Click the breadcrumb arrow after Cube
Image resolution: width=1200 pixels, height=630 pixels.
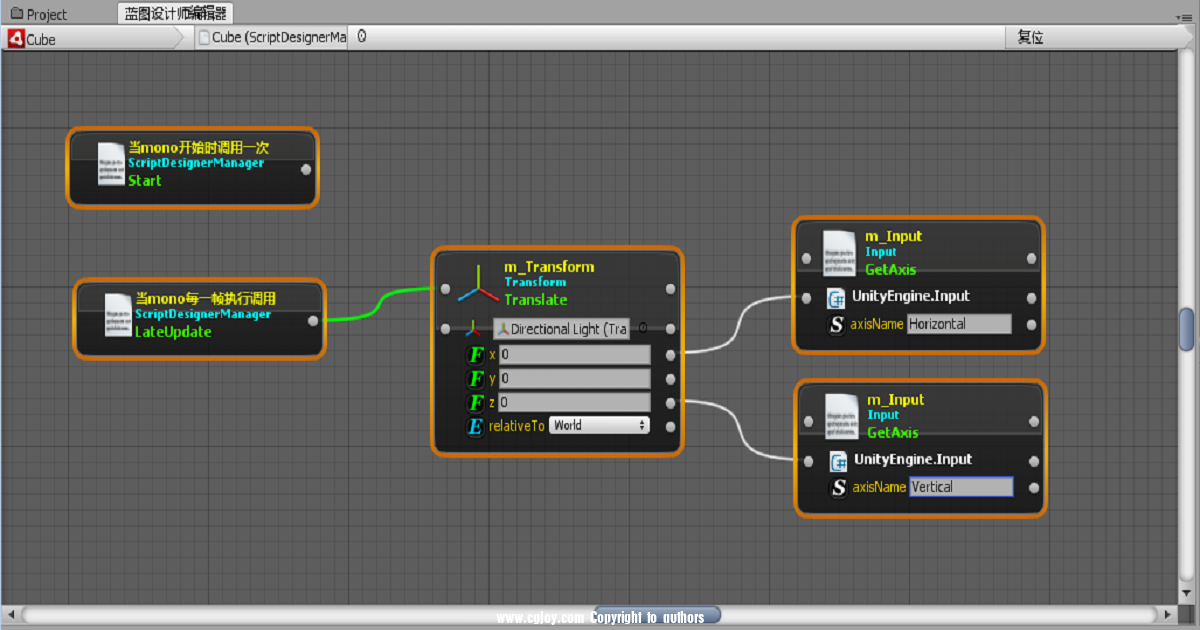point(182,39)
